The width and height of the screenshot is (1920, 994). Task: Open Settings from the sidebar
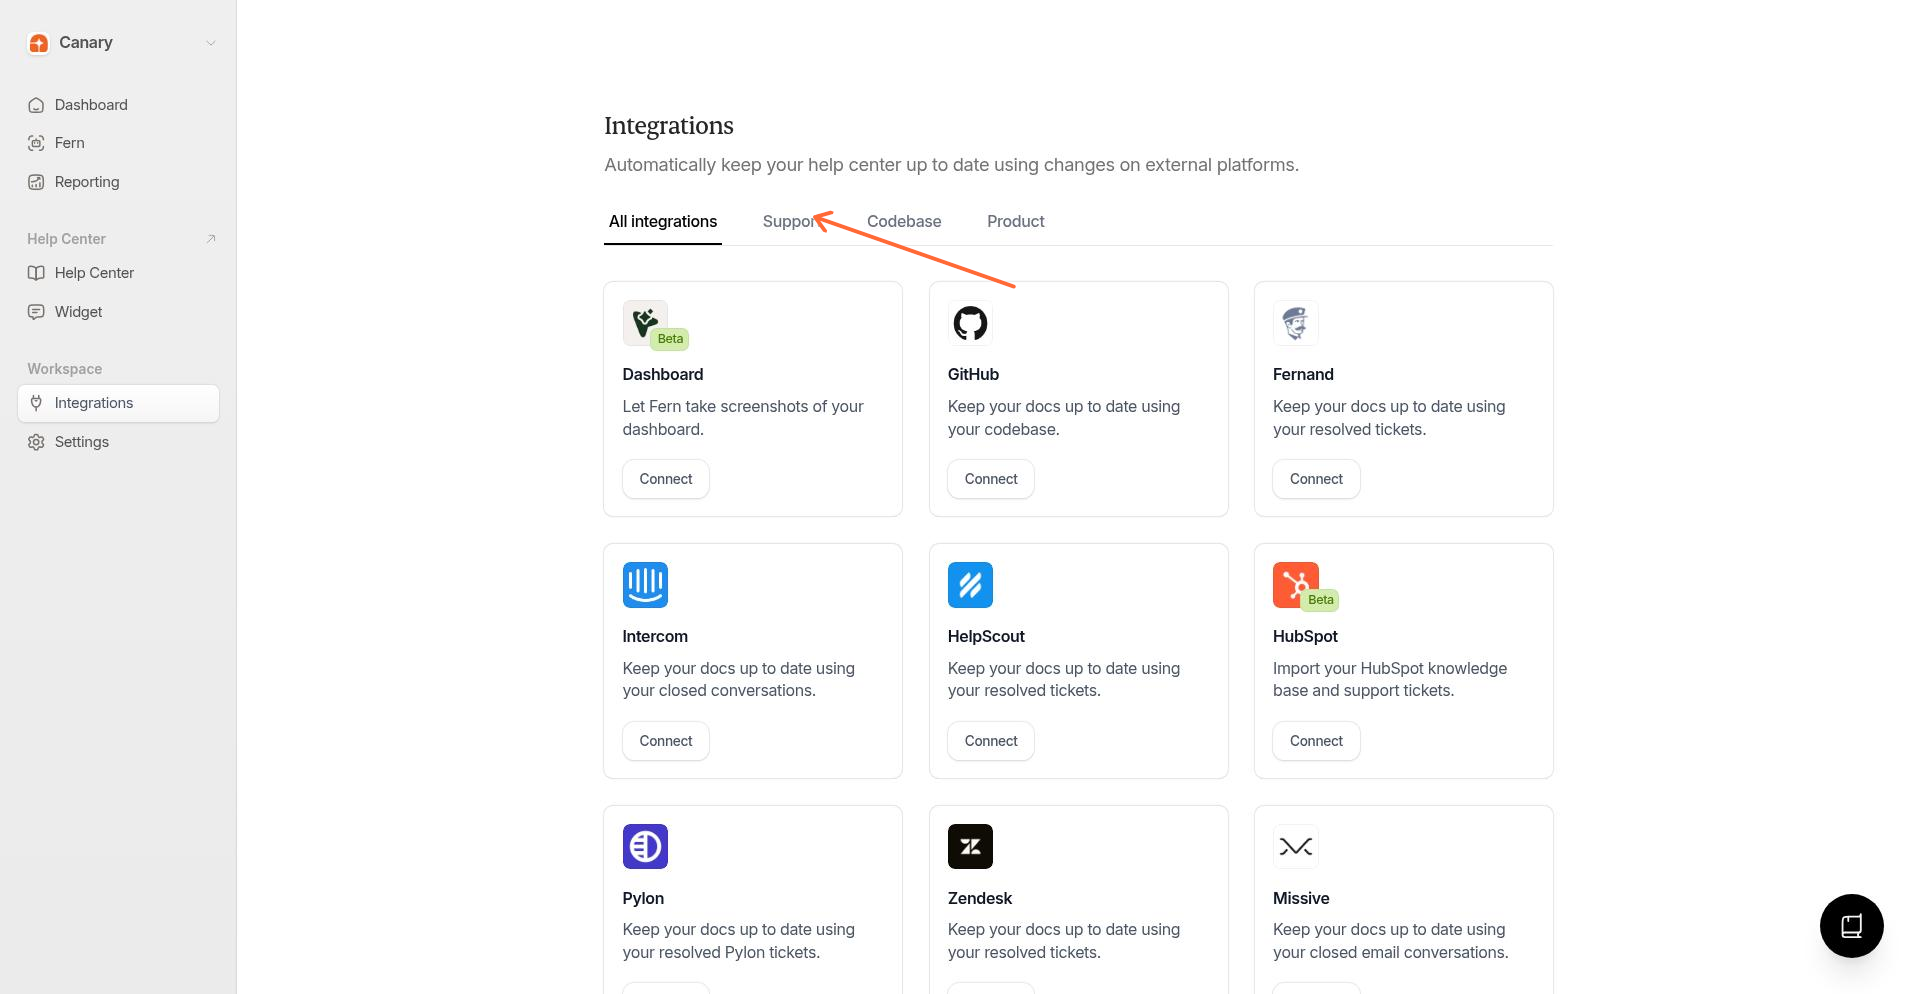[82, 441]
